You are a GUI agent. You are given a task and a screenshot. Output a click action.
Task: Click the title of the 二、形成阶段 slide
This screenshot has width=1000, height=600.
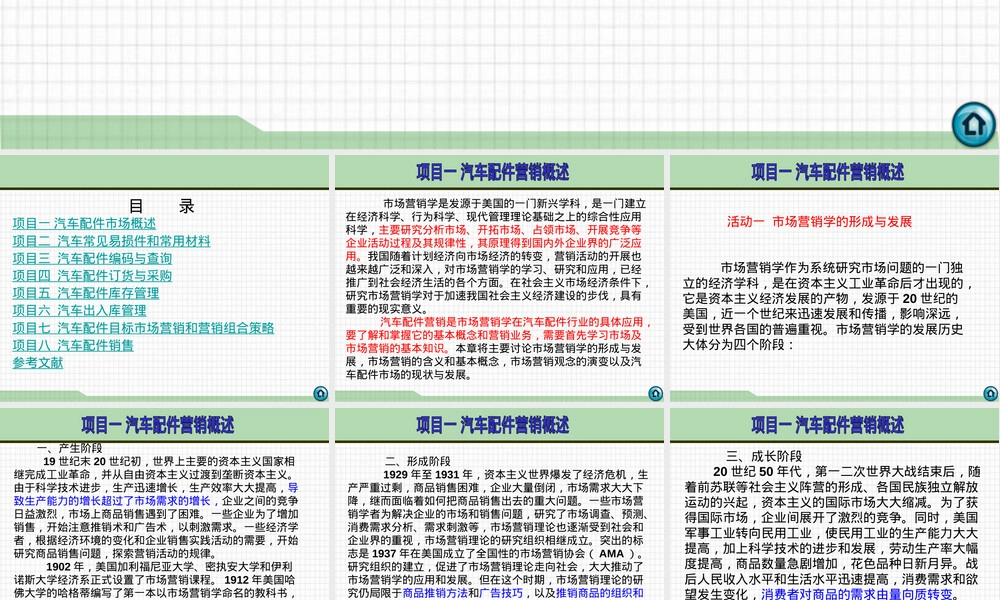tap(492, 425)
